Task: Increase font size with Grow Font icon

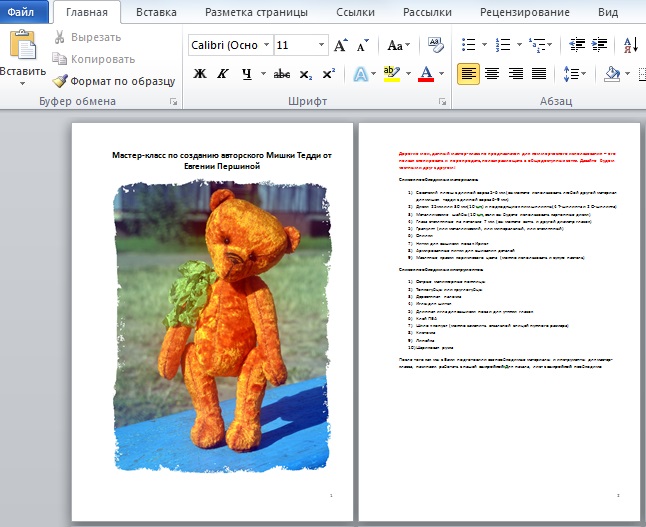Action: tap(341, 45)
